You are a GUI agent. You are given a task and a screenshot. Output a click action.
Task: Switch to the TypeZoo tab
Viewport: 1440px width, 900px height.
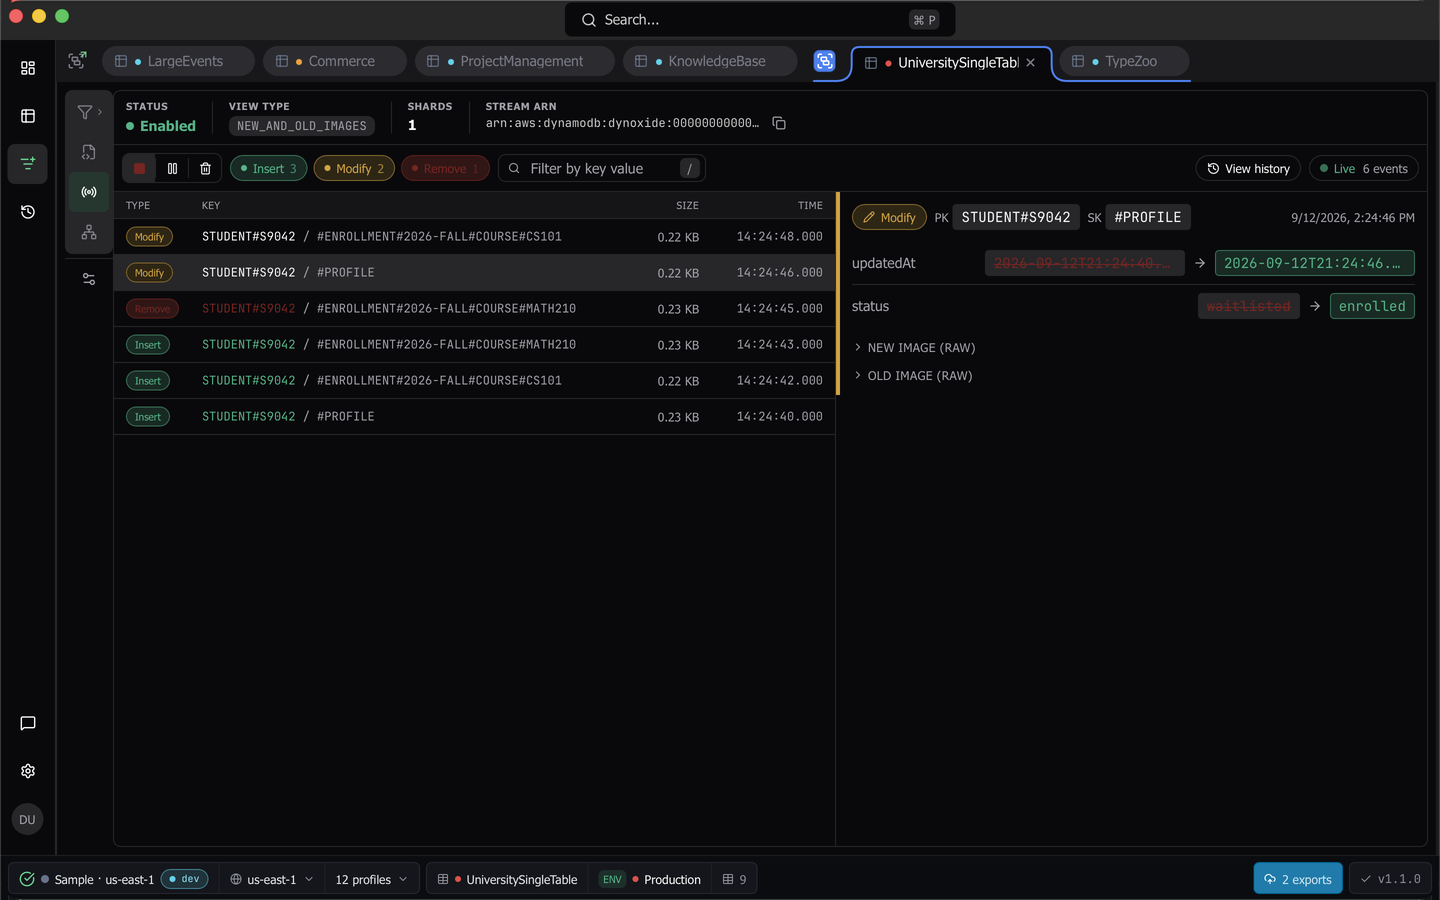point(1124,61)
